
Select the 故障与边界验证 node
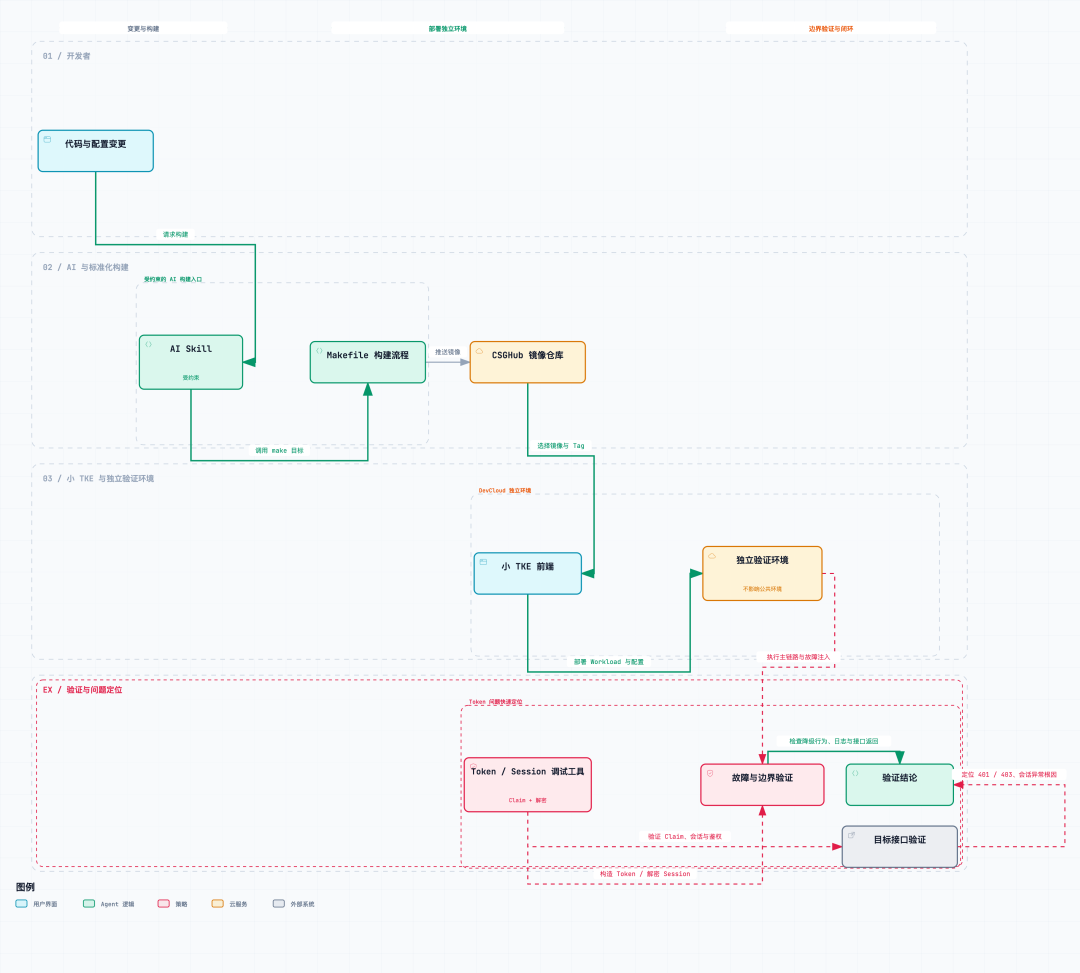[x=762, y=785]
